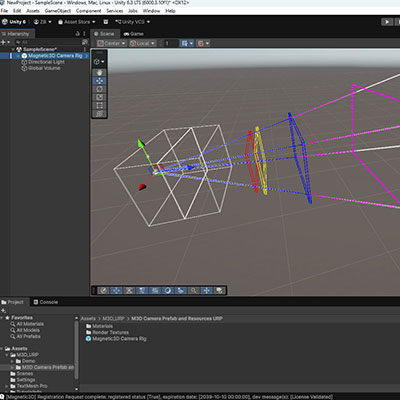Open the GameObject menu
Viewport: 400px width, 400px height.
[x=58, y=11]
